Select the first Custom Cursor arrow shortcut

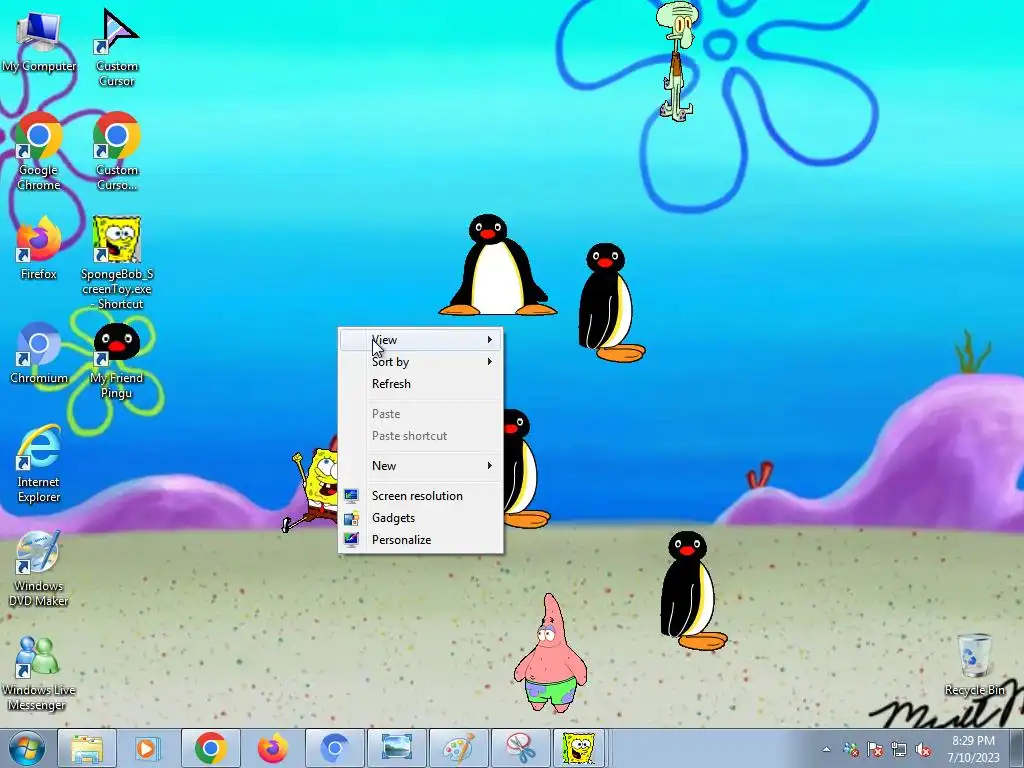coord(116,47)
